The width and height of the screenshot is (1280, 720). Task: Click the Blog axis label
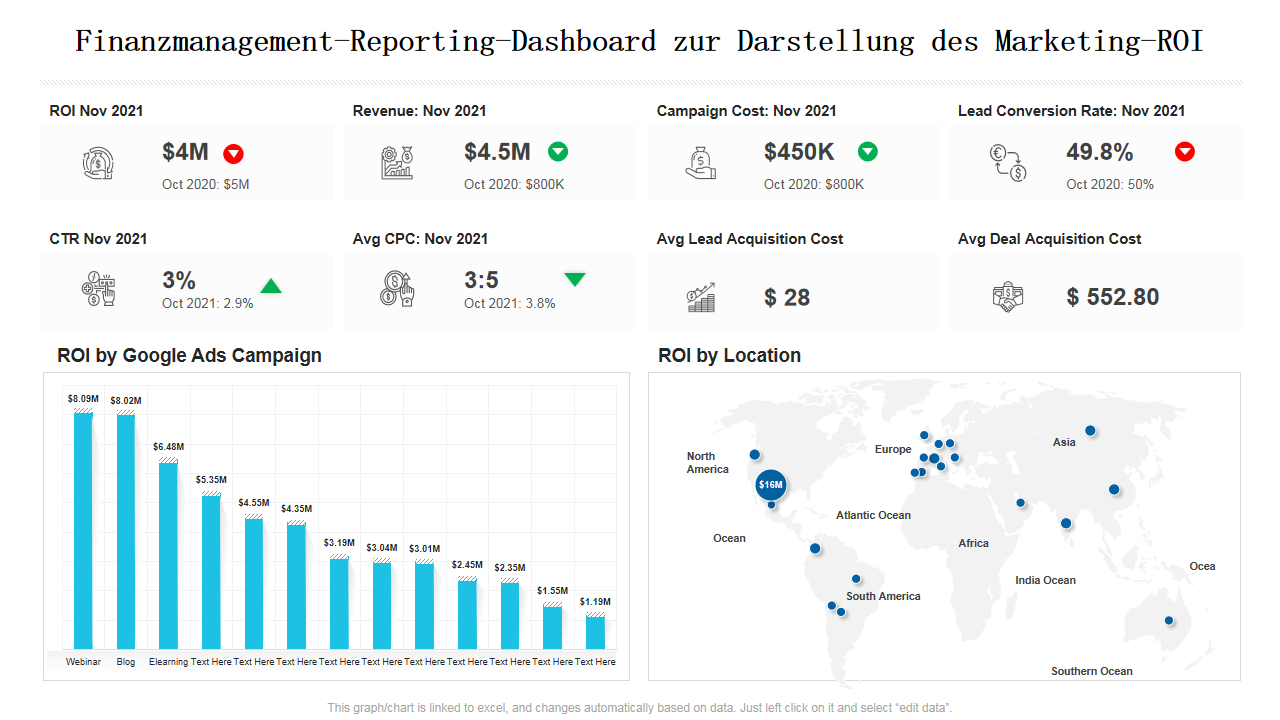pyautogui.click(x=126, y=662)
